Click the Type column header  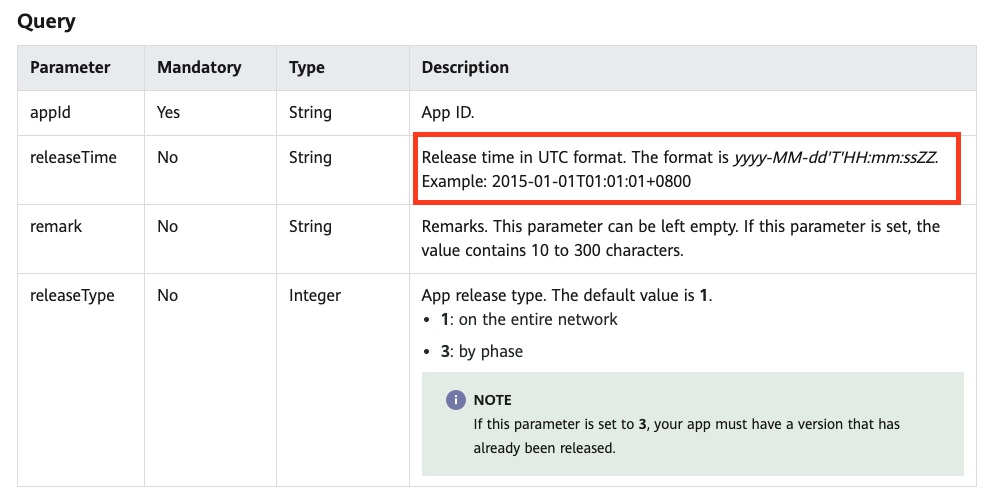click(307, 67)
